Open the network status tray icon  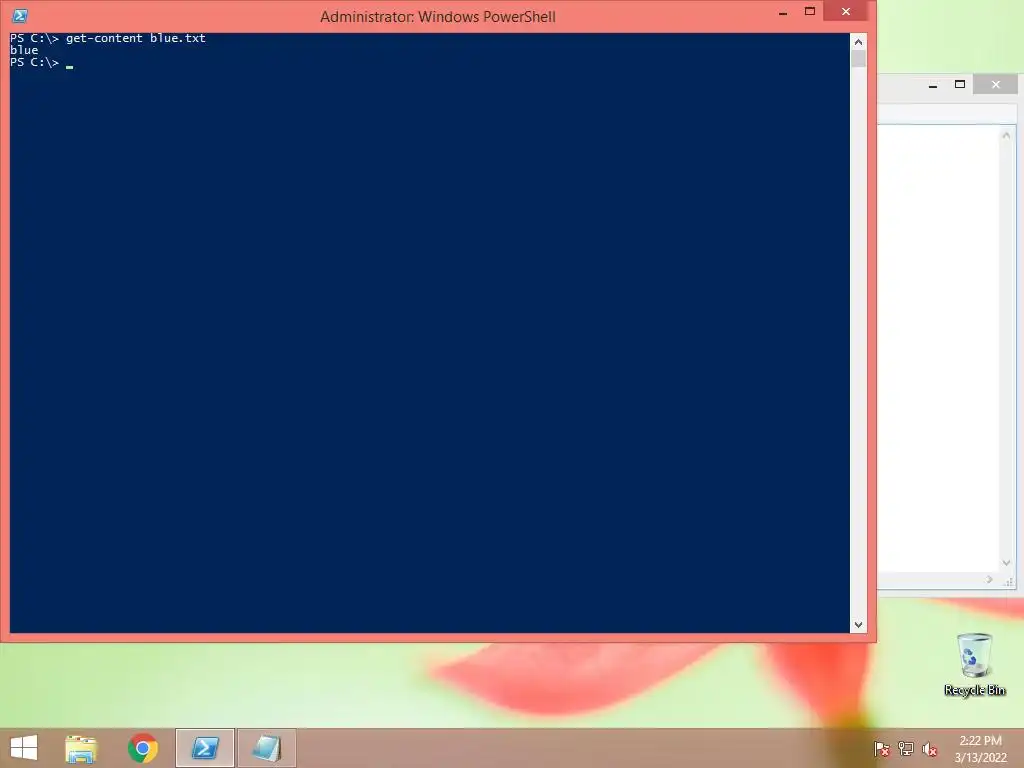pos(906,749)
